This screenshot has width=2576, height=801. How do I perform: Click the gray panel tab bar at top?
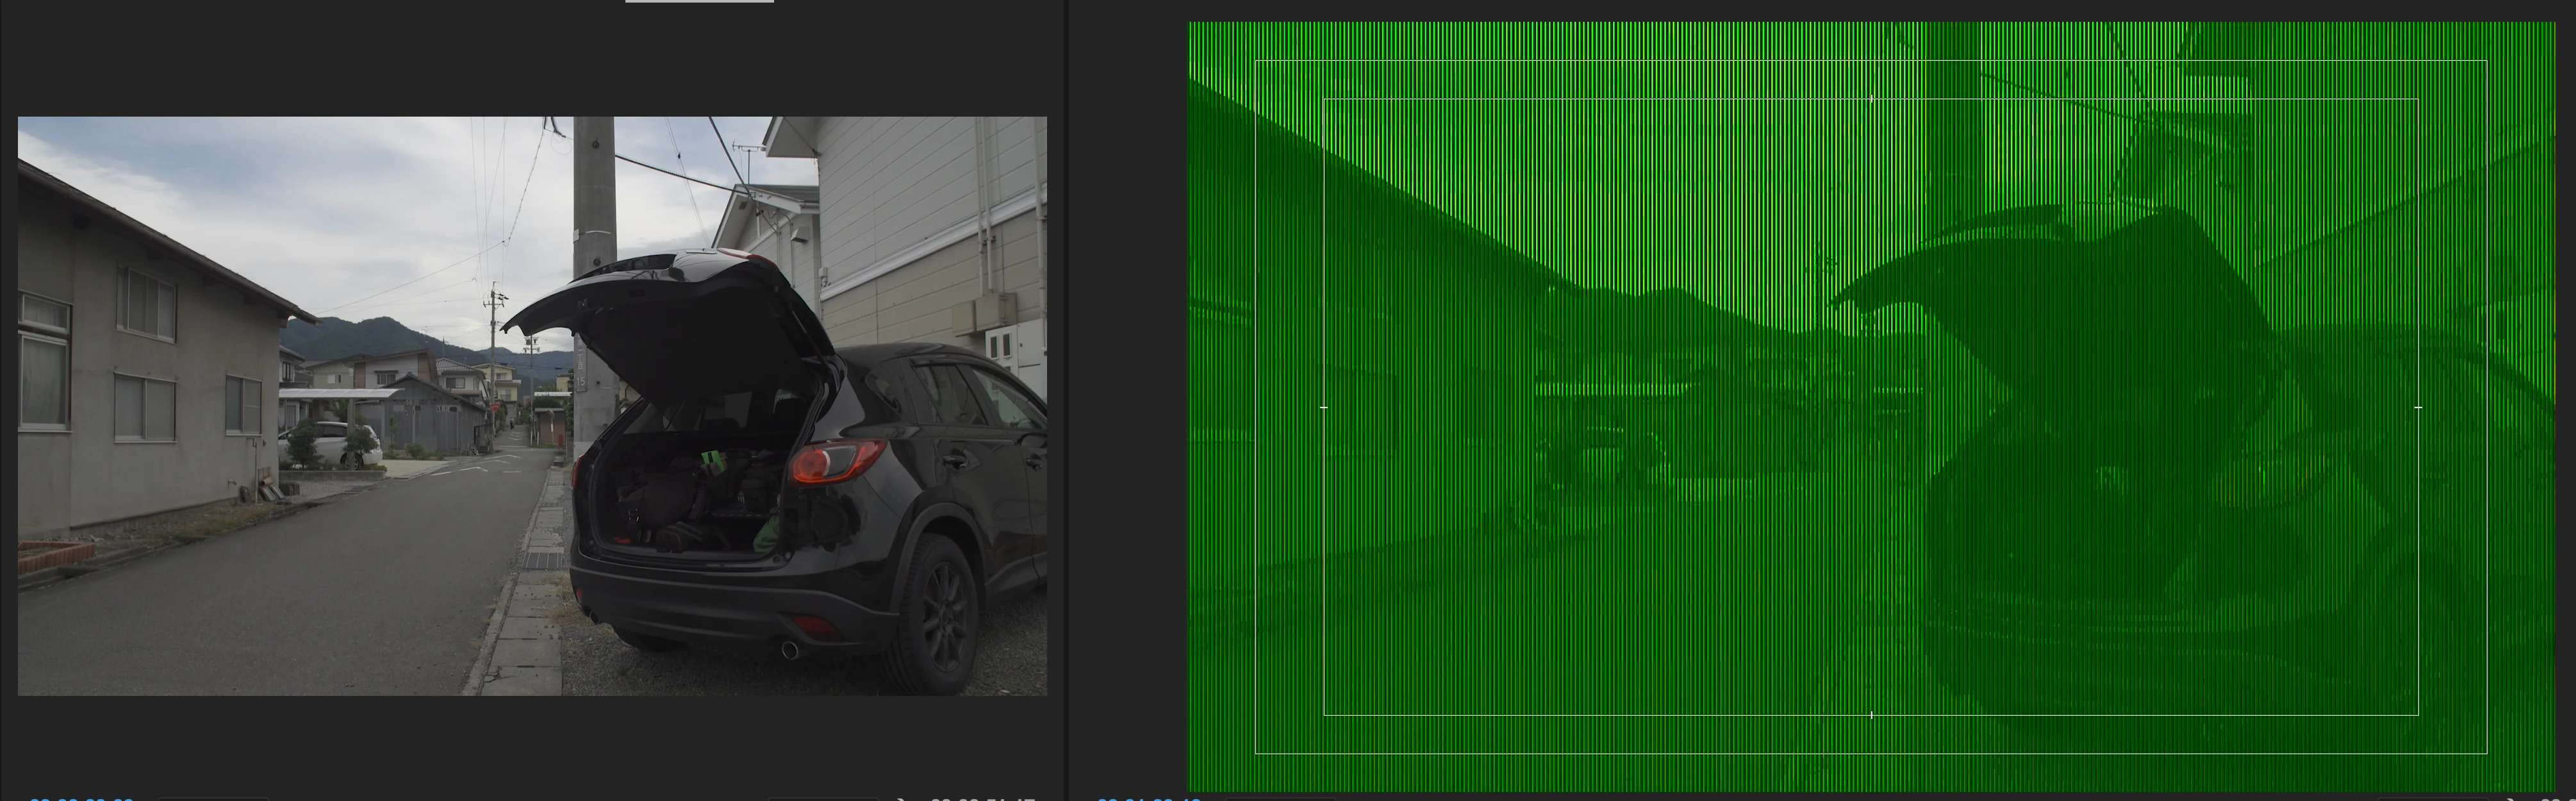coord(699,1)
